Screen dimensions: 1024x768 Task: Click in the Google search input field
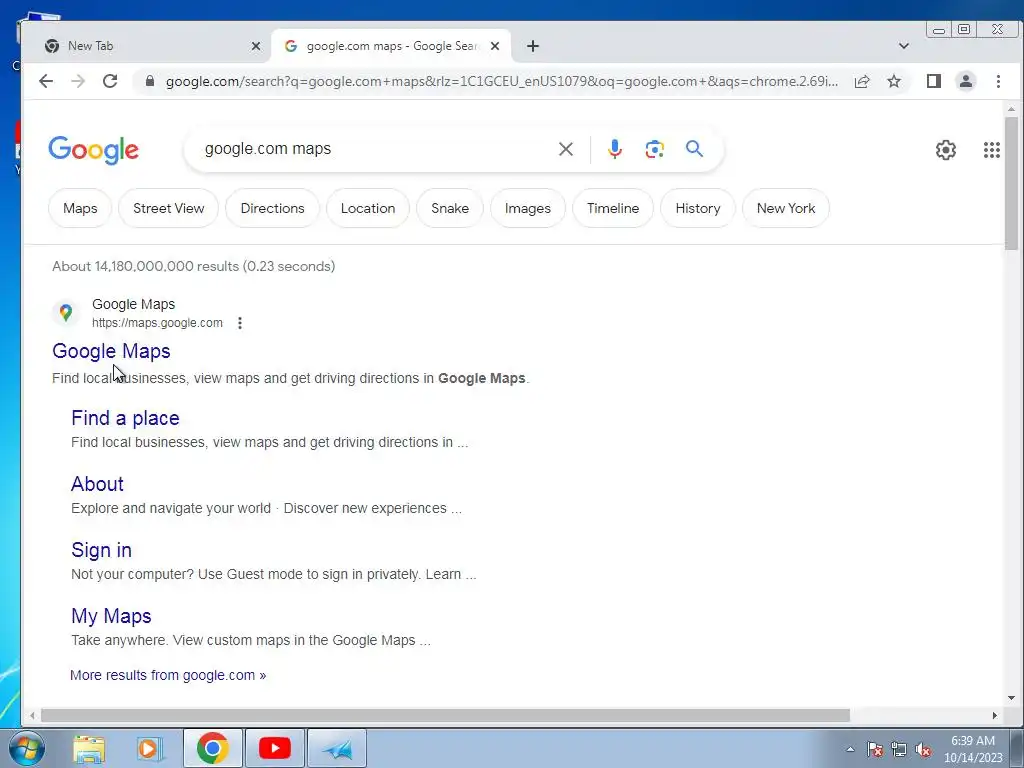click(x=372, y=149)
